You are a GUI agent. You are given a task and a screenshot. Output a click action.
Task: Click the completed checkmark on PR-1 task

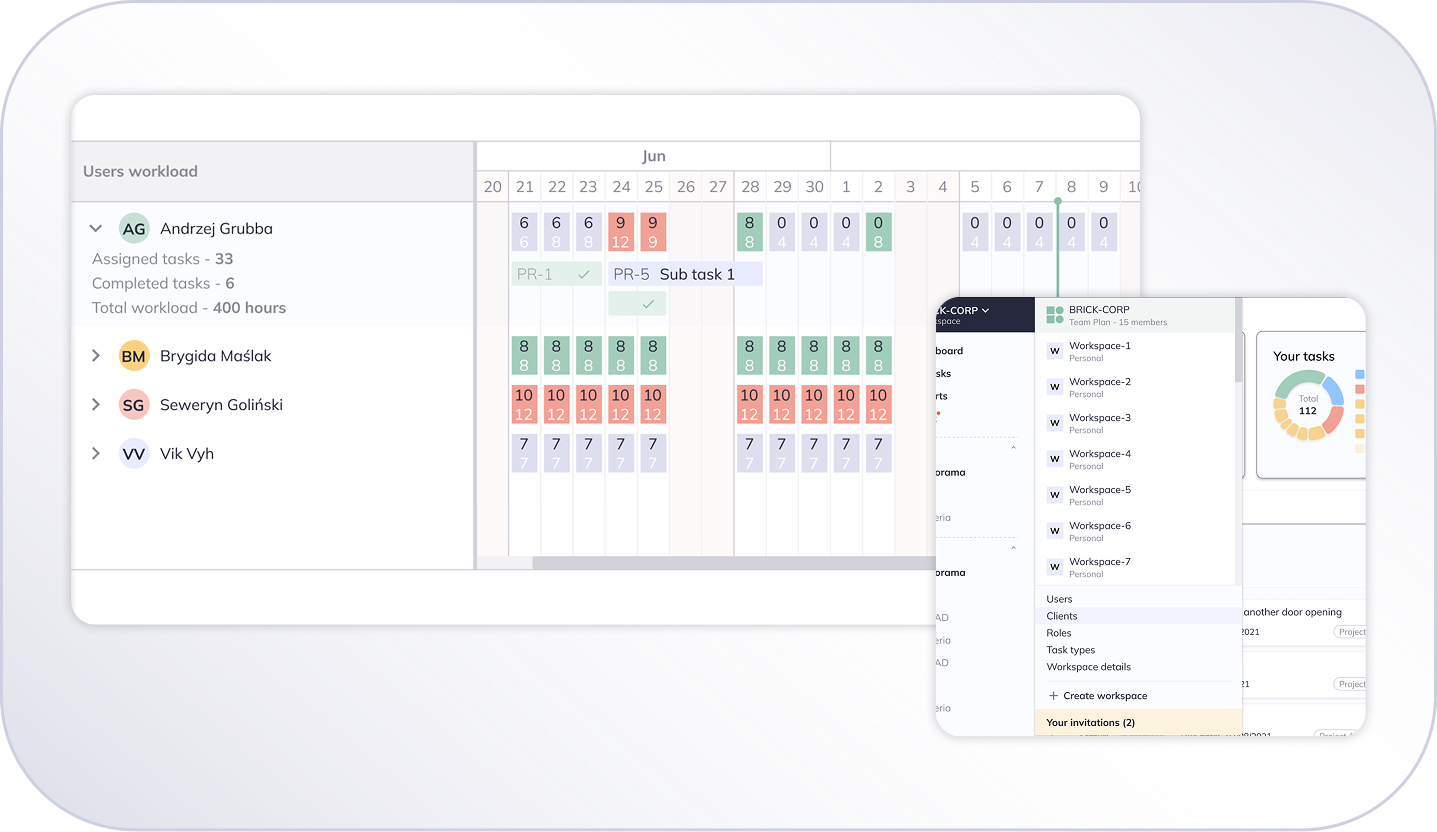(x=584, y=274)
